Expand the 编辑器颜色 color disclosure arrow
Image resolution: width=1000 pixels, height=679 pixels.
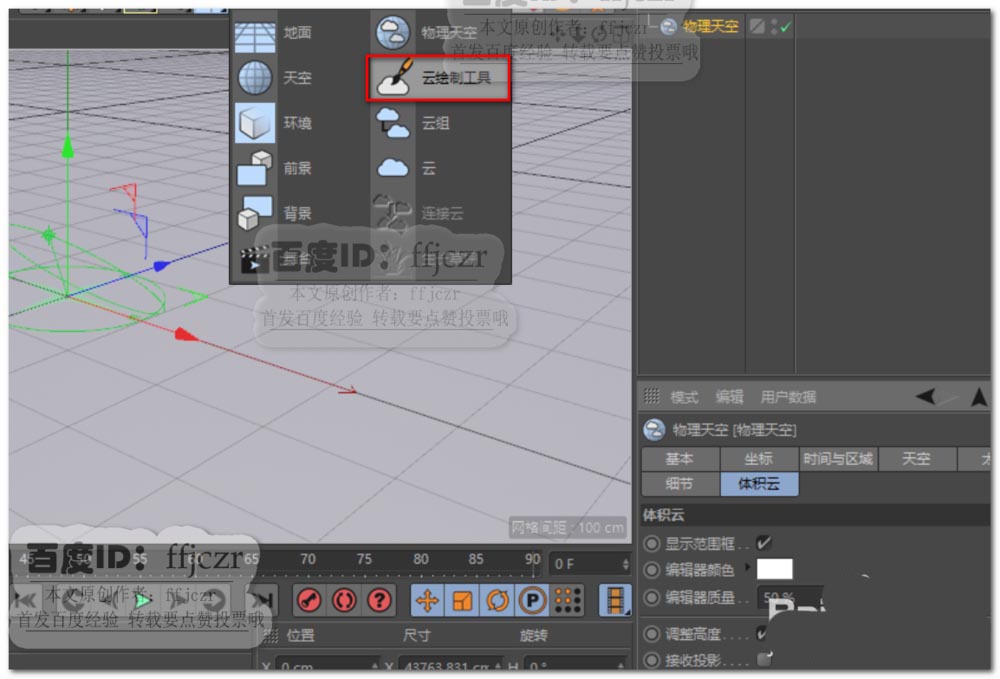click(x=748, y=567)
